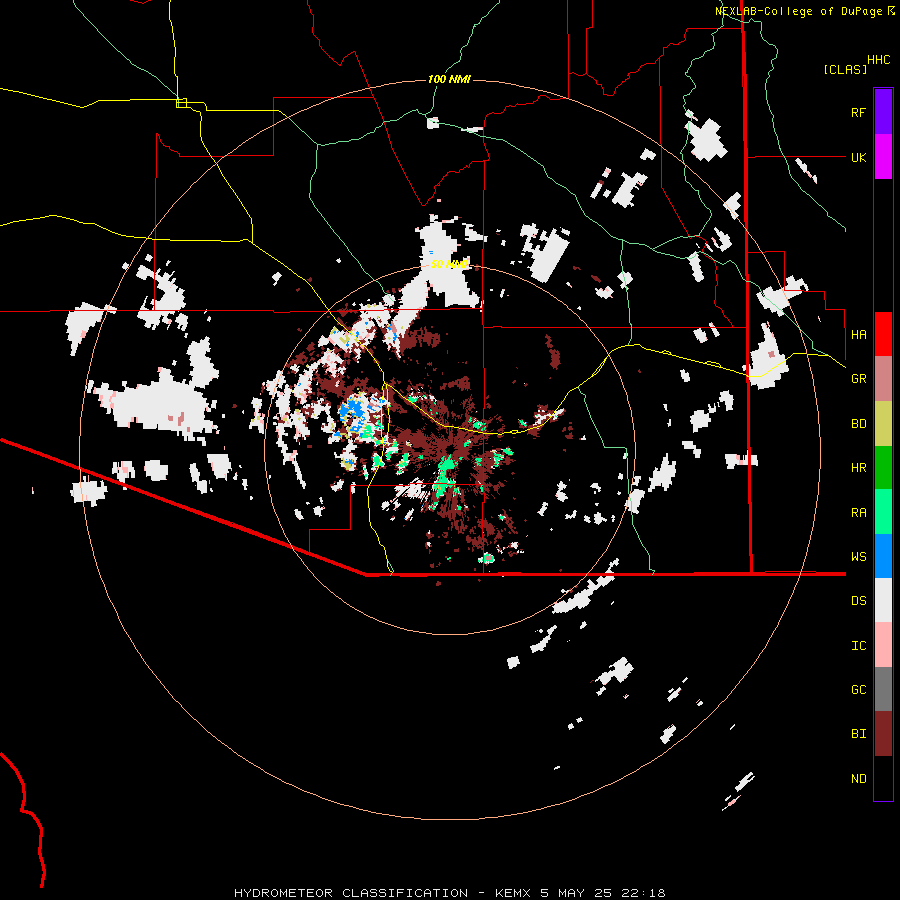Click the GR legend label
The image size is (900, 900).
coord(858,379)
